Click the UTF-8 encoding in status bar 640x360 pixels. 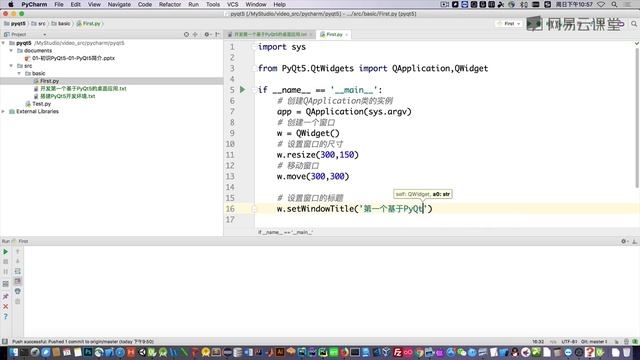[x=569, y=341]
